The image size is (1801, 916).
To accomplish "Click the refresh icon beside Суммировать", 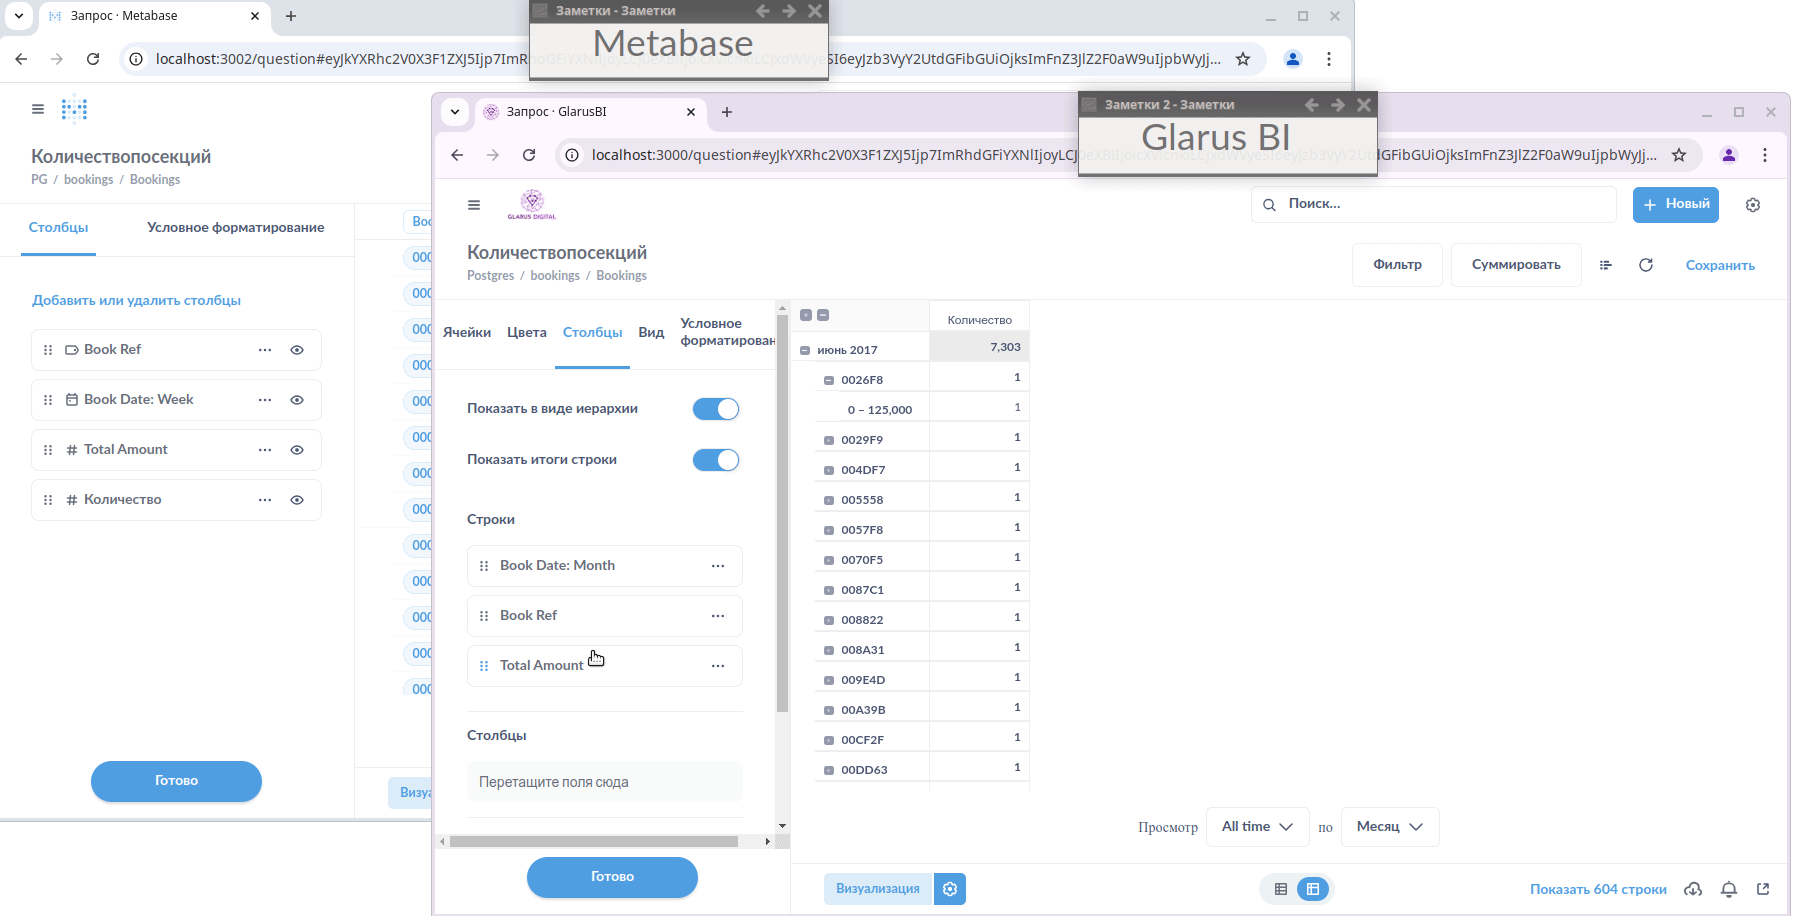I will point(1645,265).
